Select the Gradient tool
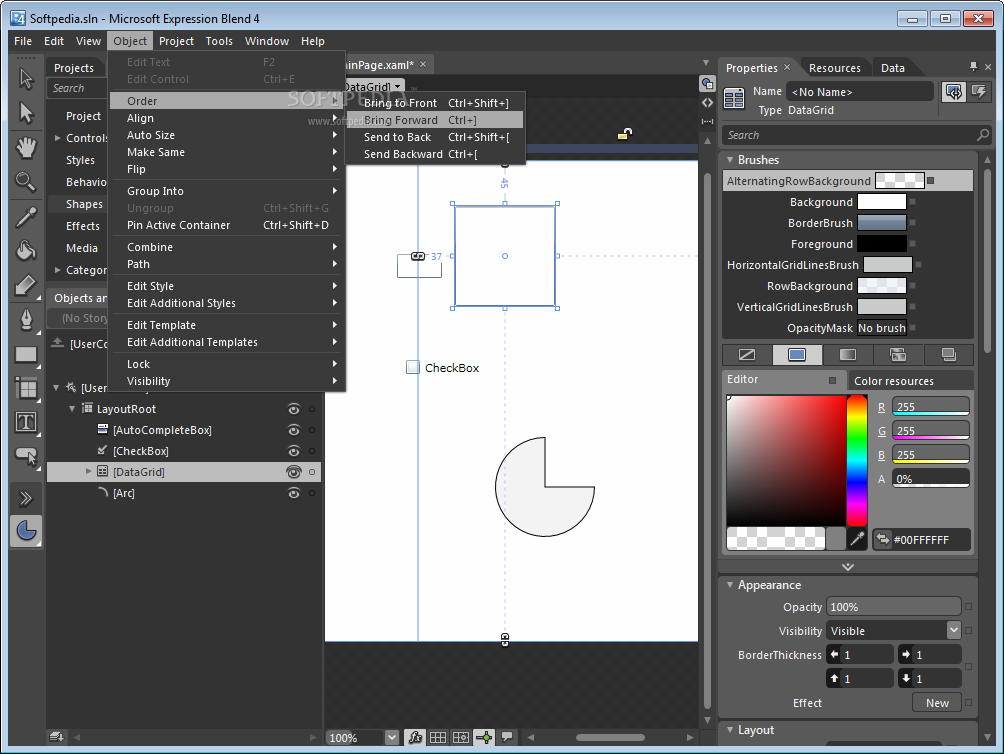The height and width of the screenshot is (754, 1004). pyautogui.click(x=26, y=285)
